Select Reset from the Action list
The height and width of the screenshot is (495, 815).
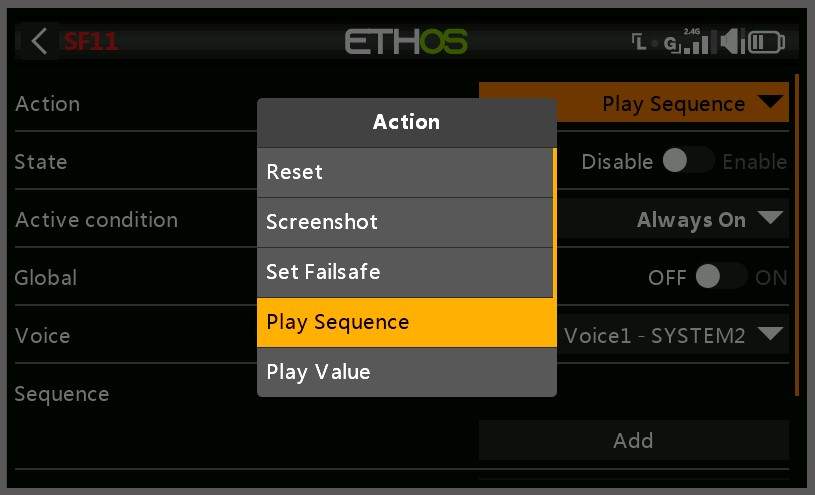pos(404,172)
